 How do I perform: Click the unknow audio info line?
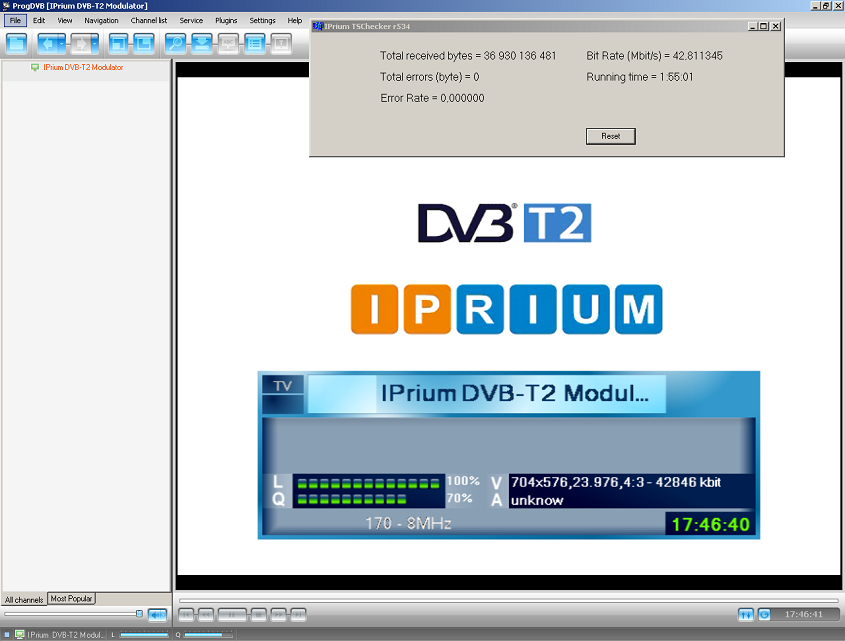[x=537, y=500]
